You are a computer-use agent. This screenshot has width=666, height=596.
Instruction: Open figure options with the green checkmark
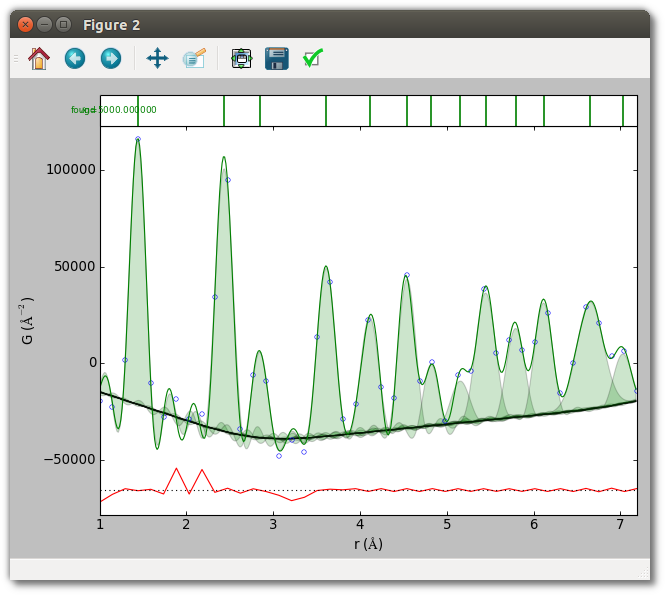313,58
